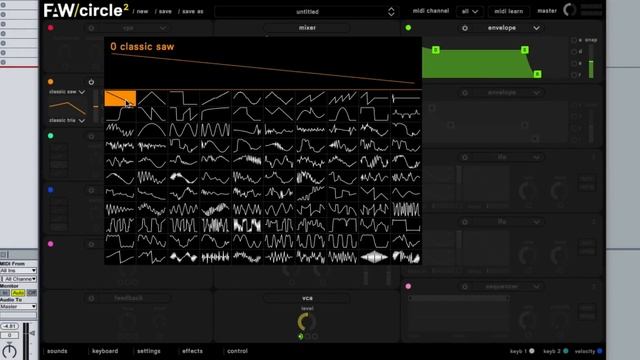Click the vca header label

[x=307, y=298]
